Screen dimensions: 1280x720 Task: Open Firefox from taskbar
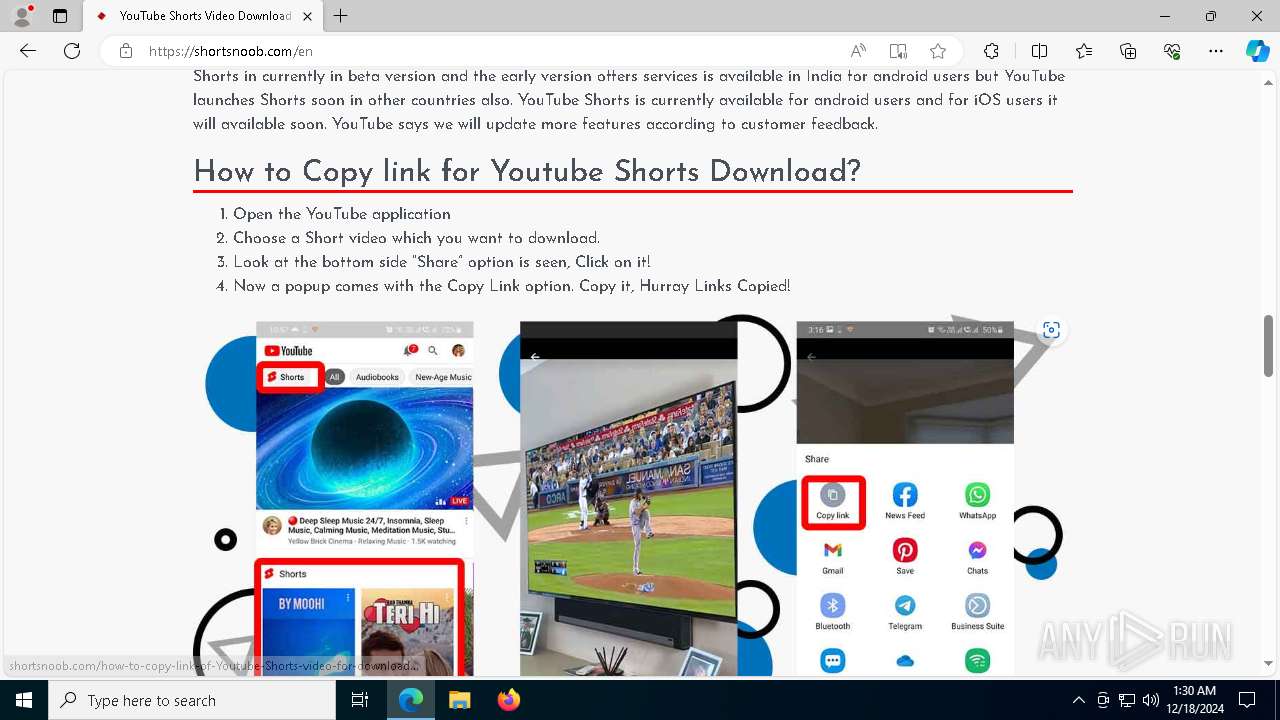[508, 700]
